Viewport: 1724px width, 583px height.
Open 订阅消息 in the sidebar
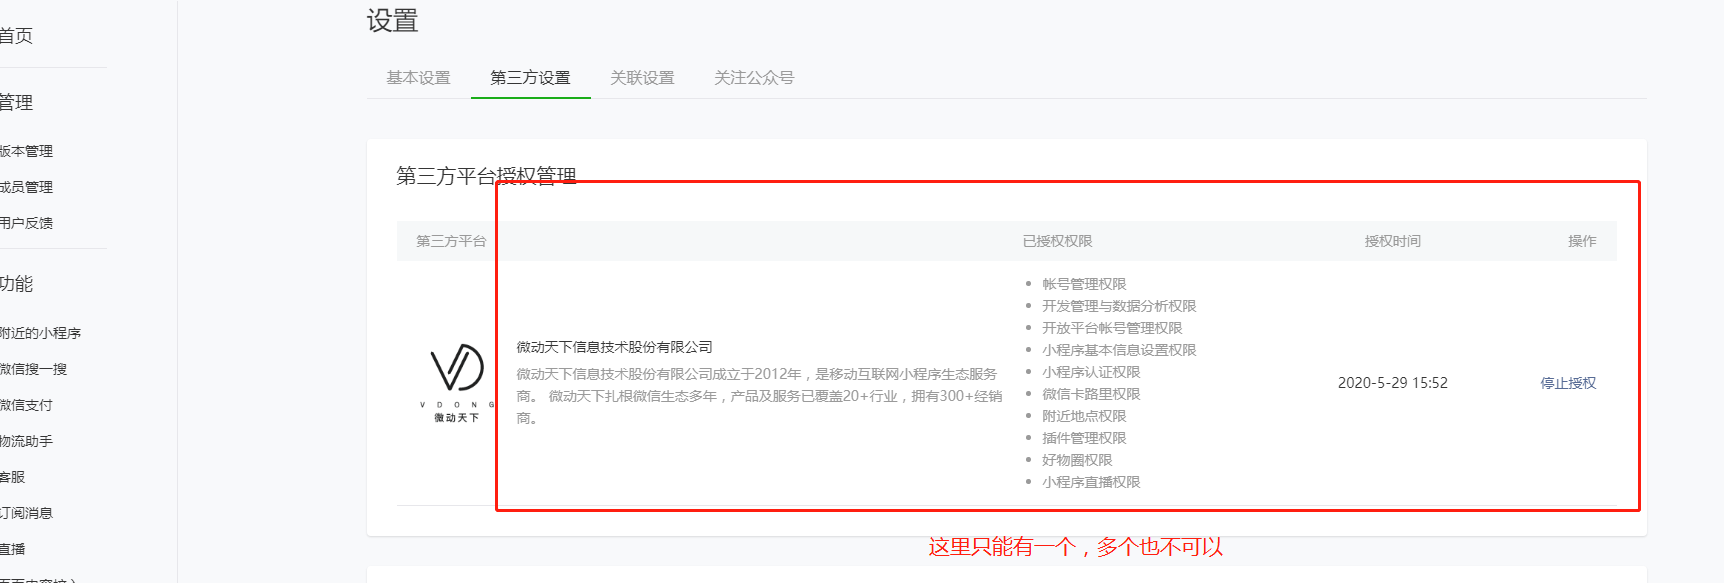coord(26,513)
